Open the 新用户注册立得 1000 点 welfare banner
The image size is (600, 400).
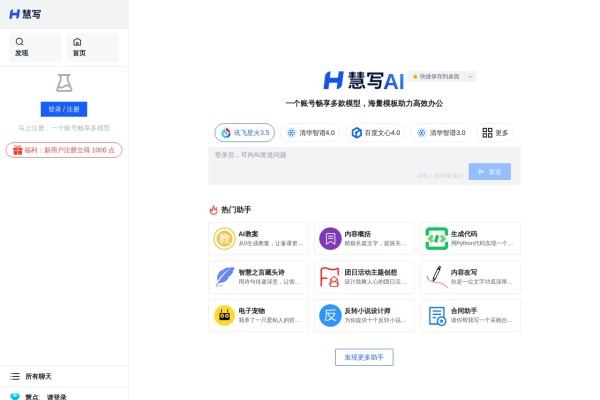pos(64,150)
